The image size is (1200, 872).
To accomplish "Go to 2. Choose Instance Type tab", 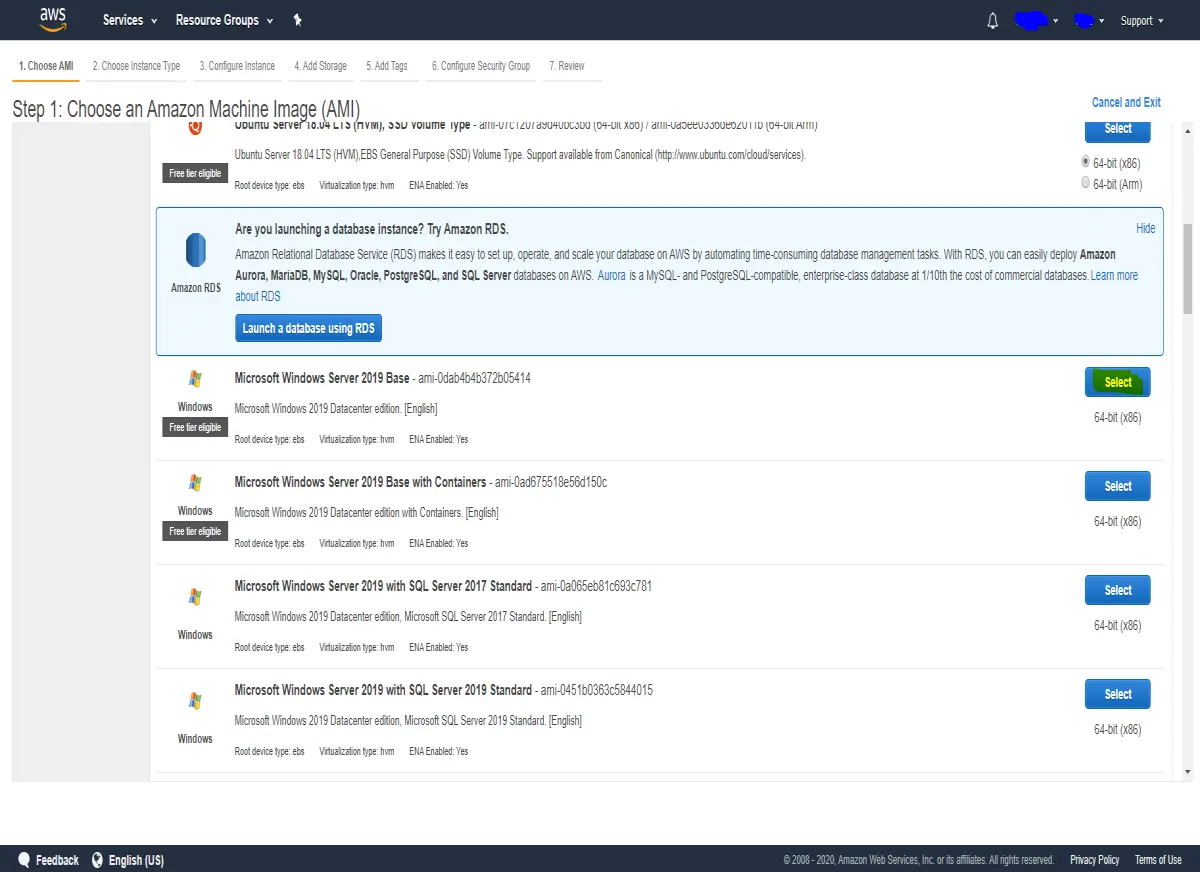I will 136,66.
